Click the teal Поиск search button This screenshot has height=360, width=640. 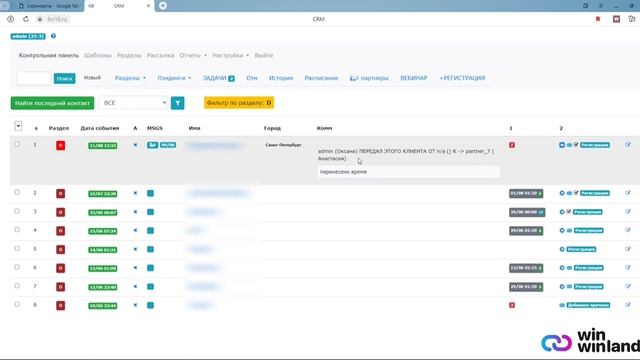[64, 78]
